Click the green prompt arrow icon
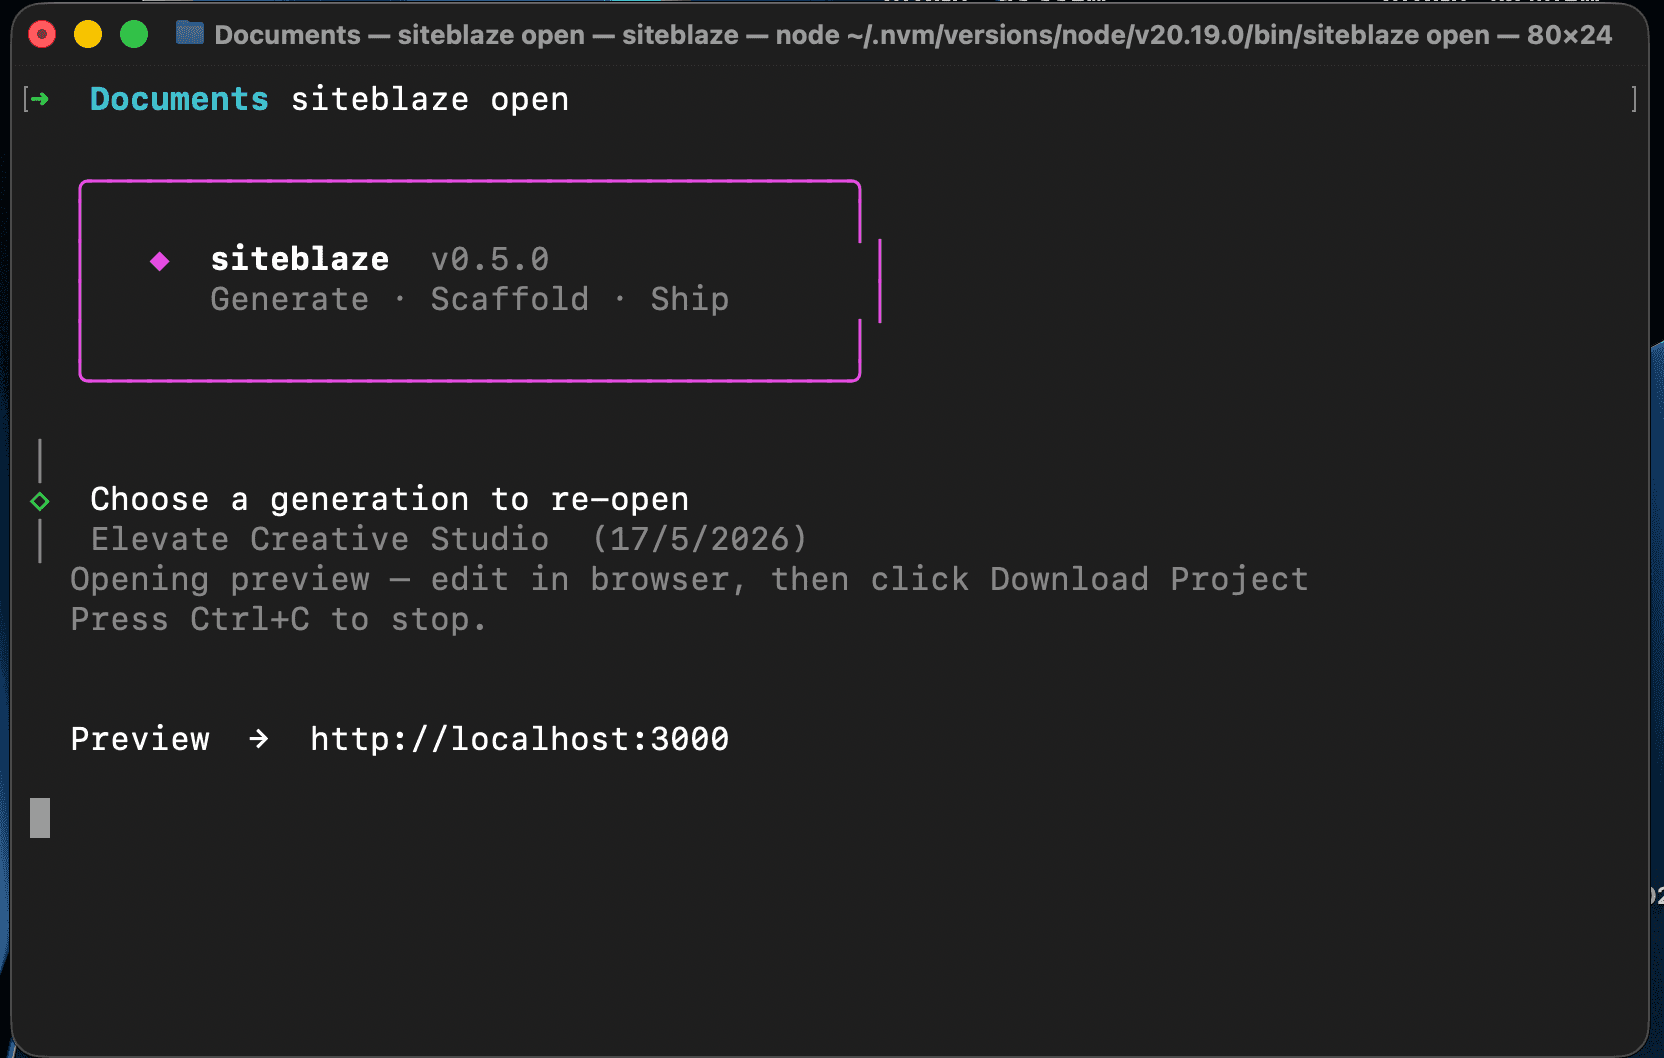 coord(40,99)
